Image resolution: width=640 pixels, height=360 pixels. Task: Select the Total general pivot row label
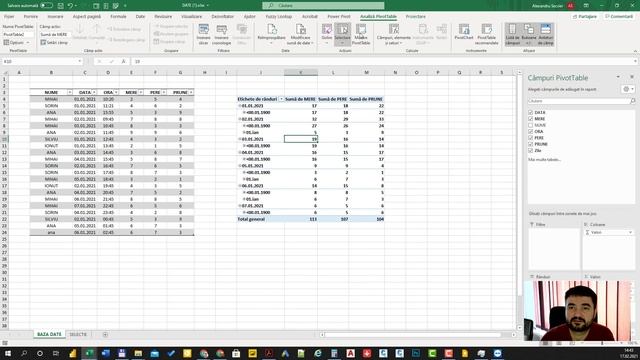[x=251, y=219]
